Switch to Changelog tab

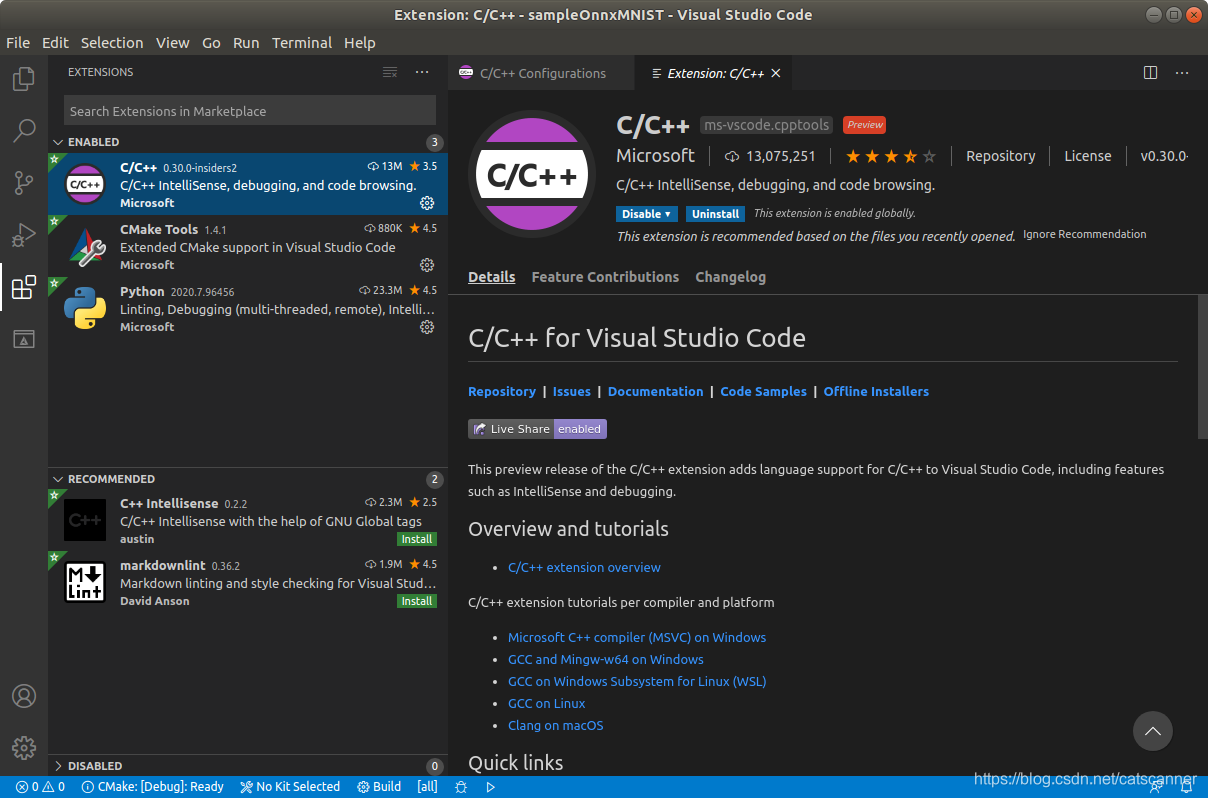pos(730,277)
